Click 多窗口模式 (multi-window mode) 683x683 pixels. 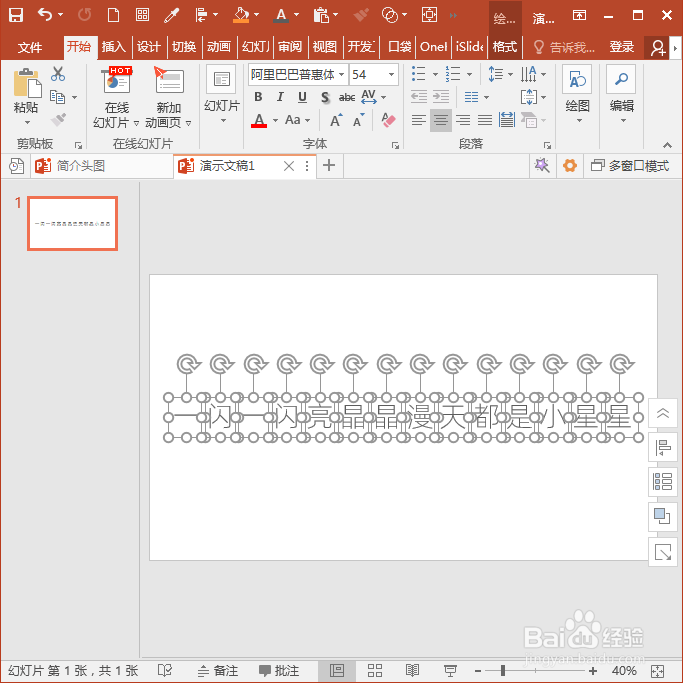630,166
